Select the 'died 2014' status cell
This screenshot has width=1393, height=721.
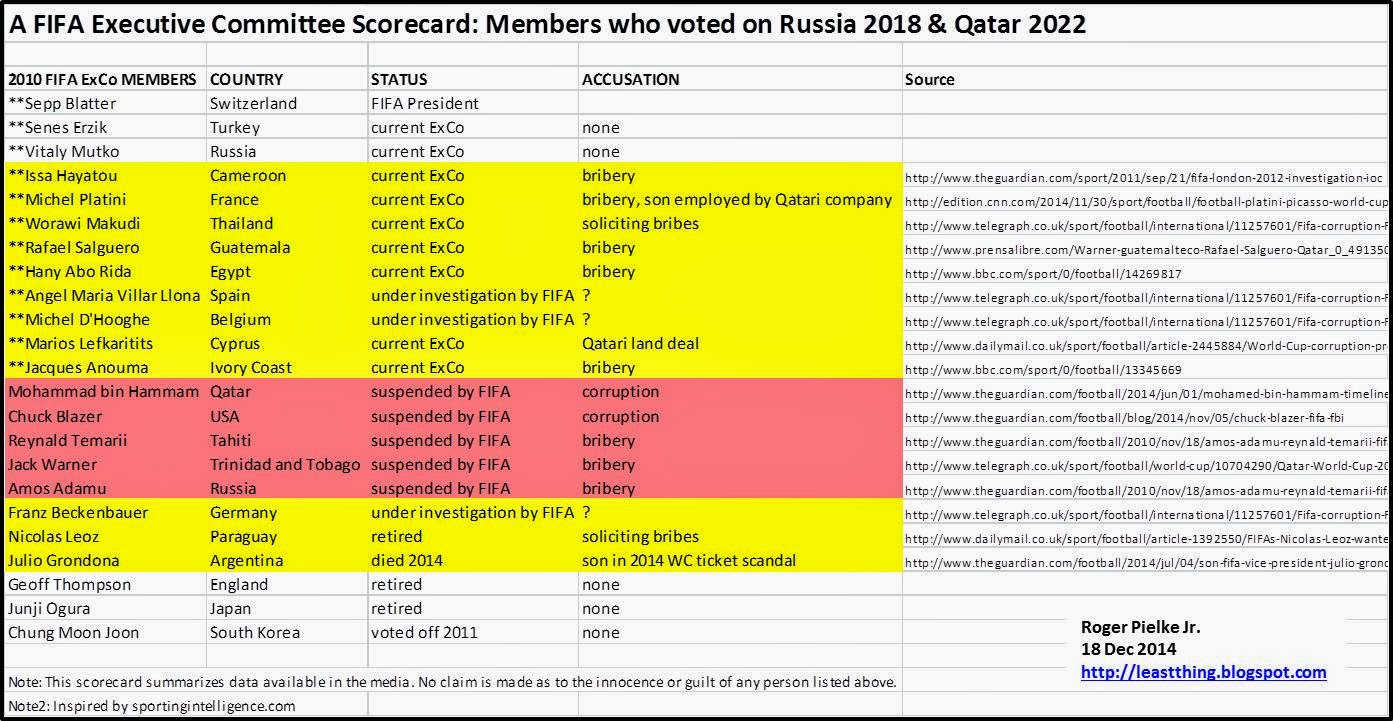[x=472, y=560]
